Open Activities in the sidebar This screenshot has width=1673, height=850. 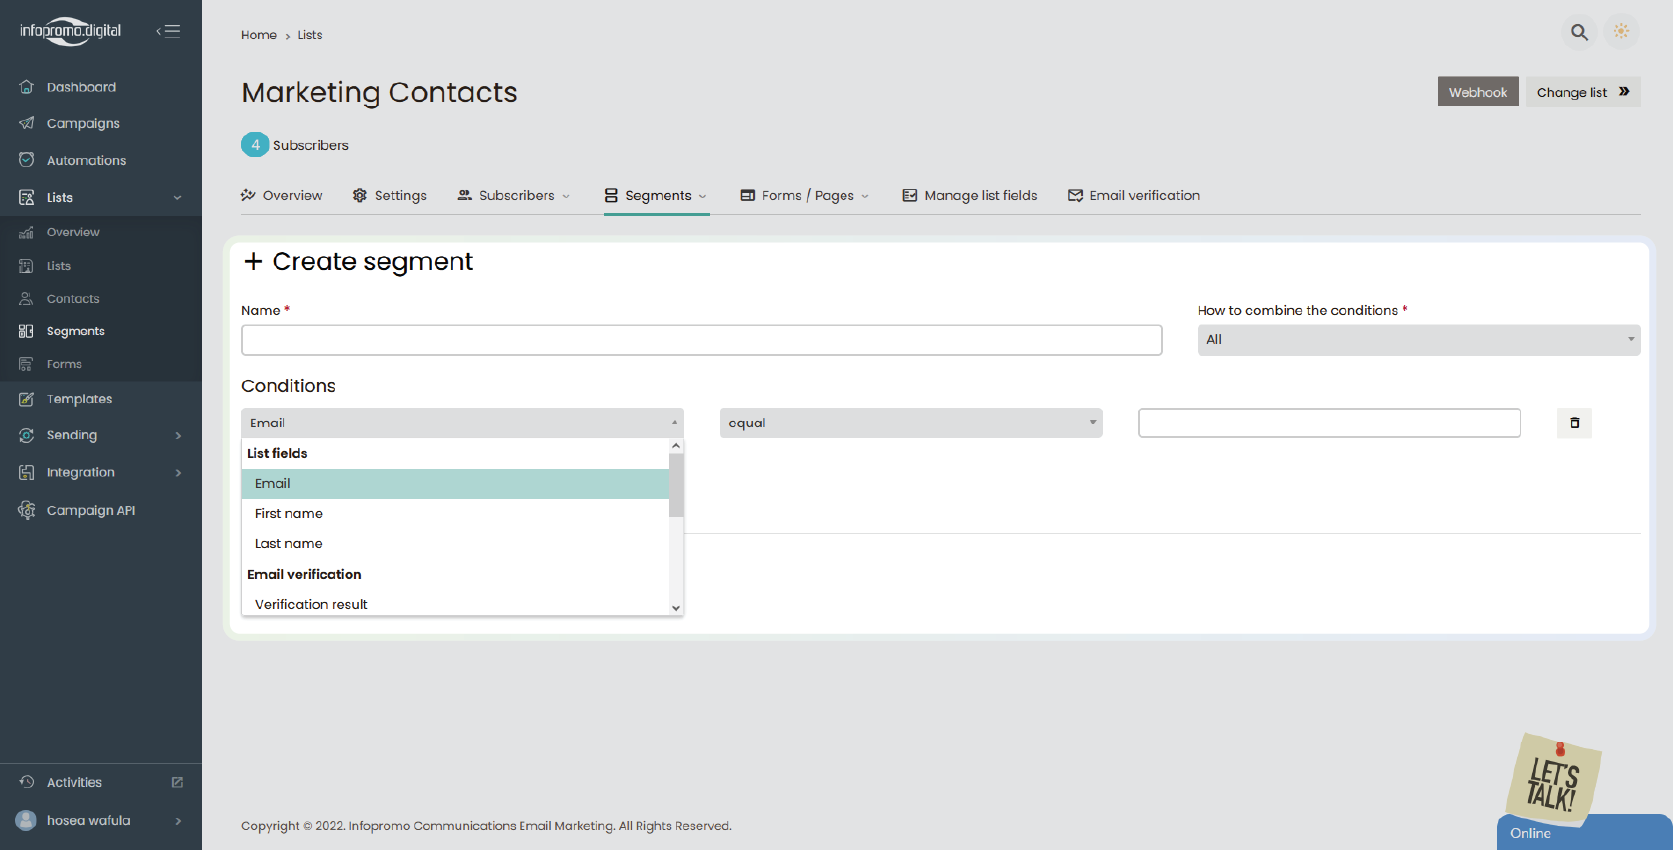coord(74,782)
